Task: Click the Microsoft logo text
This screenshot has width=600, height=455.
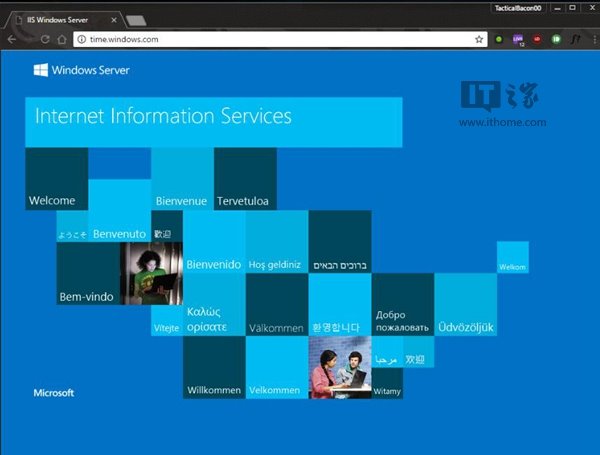Action: (54, 393)
